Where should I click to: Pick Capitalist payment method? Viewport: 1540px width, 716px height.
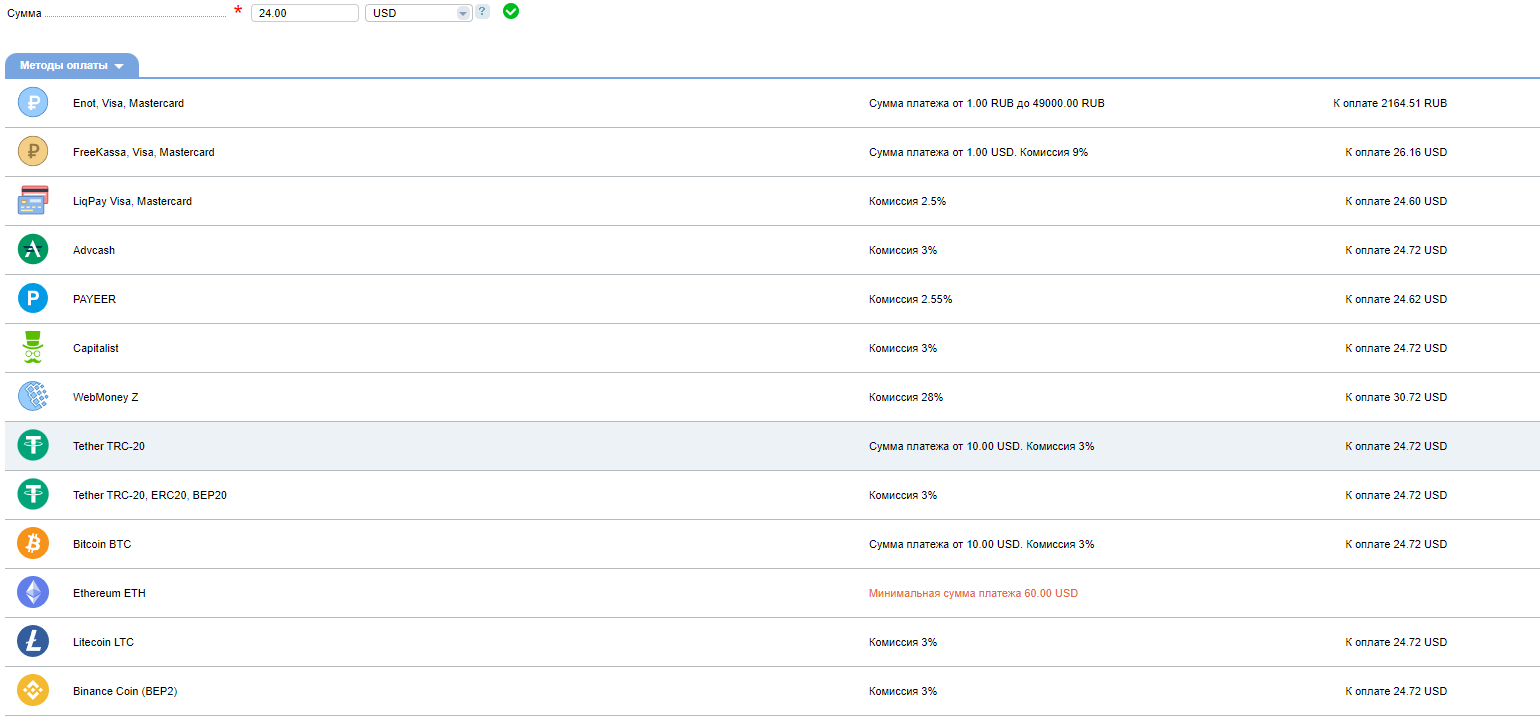click(x=96, y=348)
